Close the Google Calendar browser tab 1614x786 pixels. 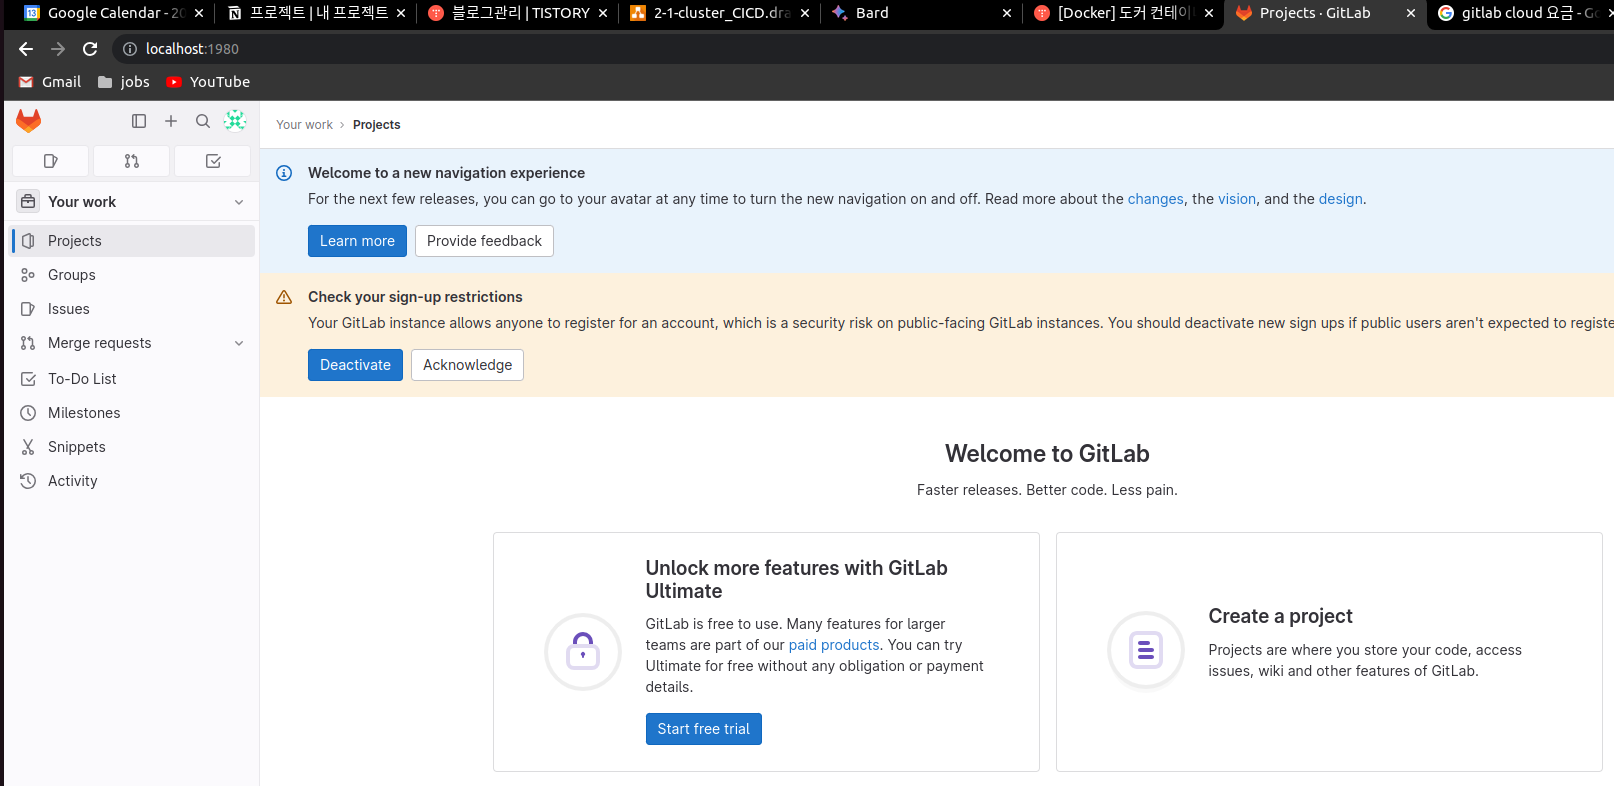coord(199,13)
